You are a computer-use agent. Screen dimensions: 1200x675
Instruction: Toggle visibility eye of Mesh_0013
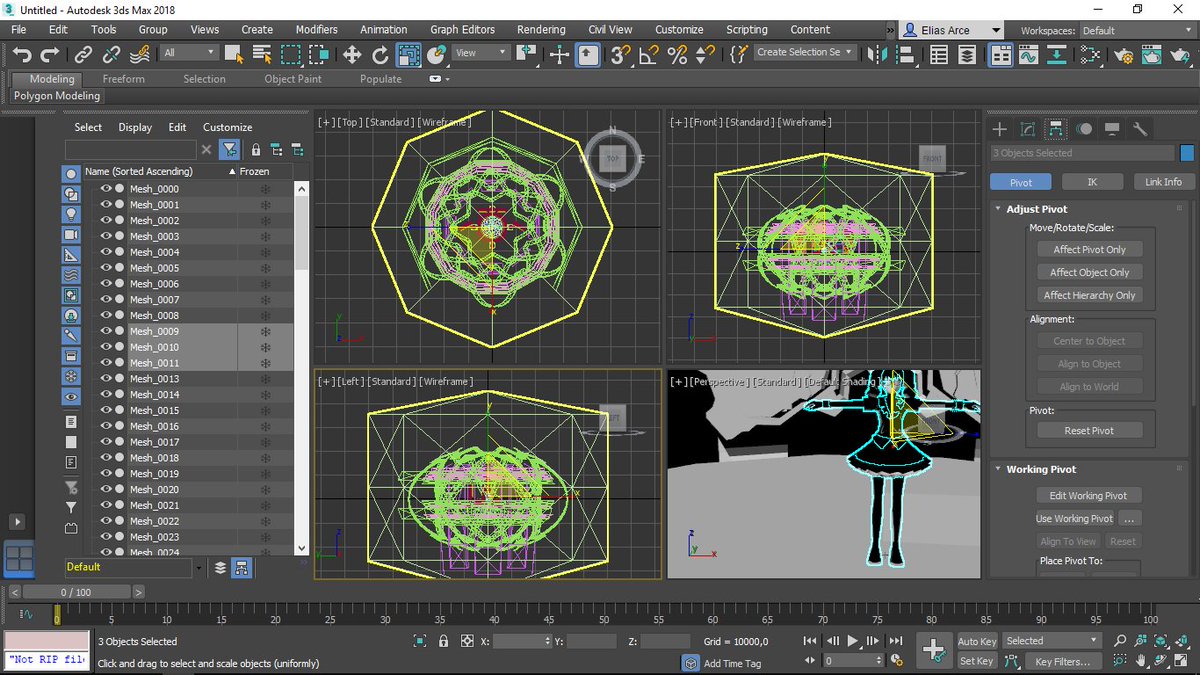(106, 379)
